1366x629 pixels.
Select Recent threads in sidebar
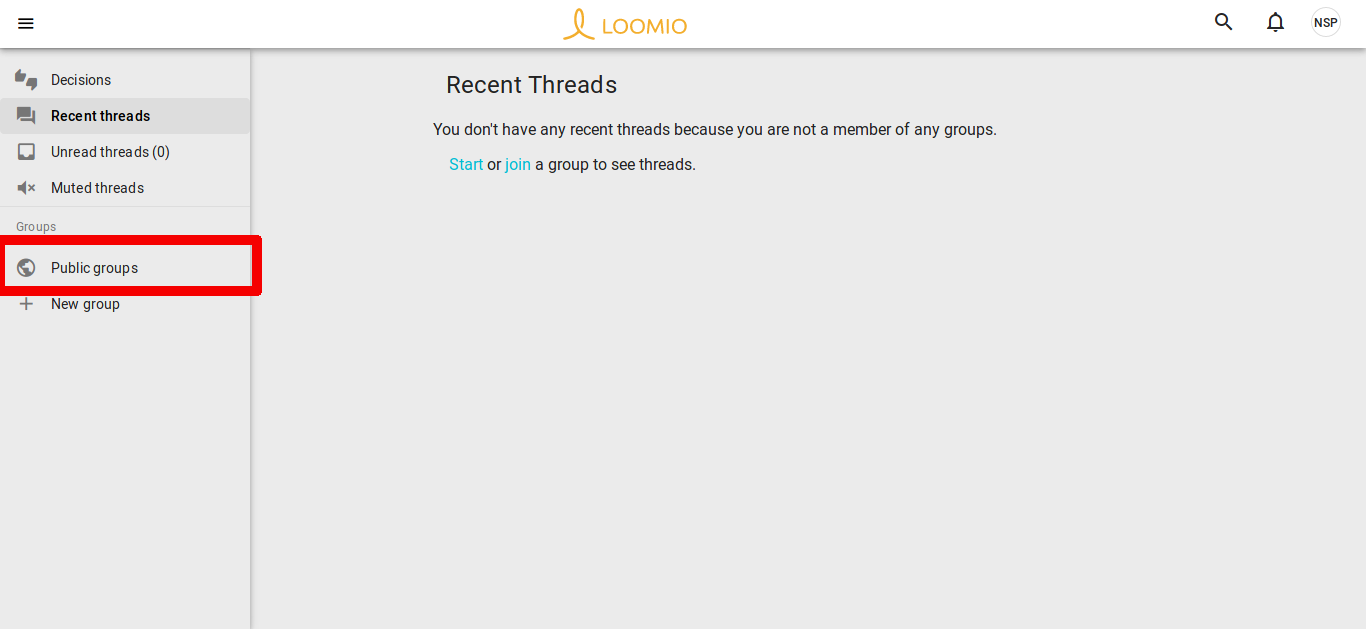click(x=100, y=116)
